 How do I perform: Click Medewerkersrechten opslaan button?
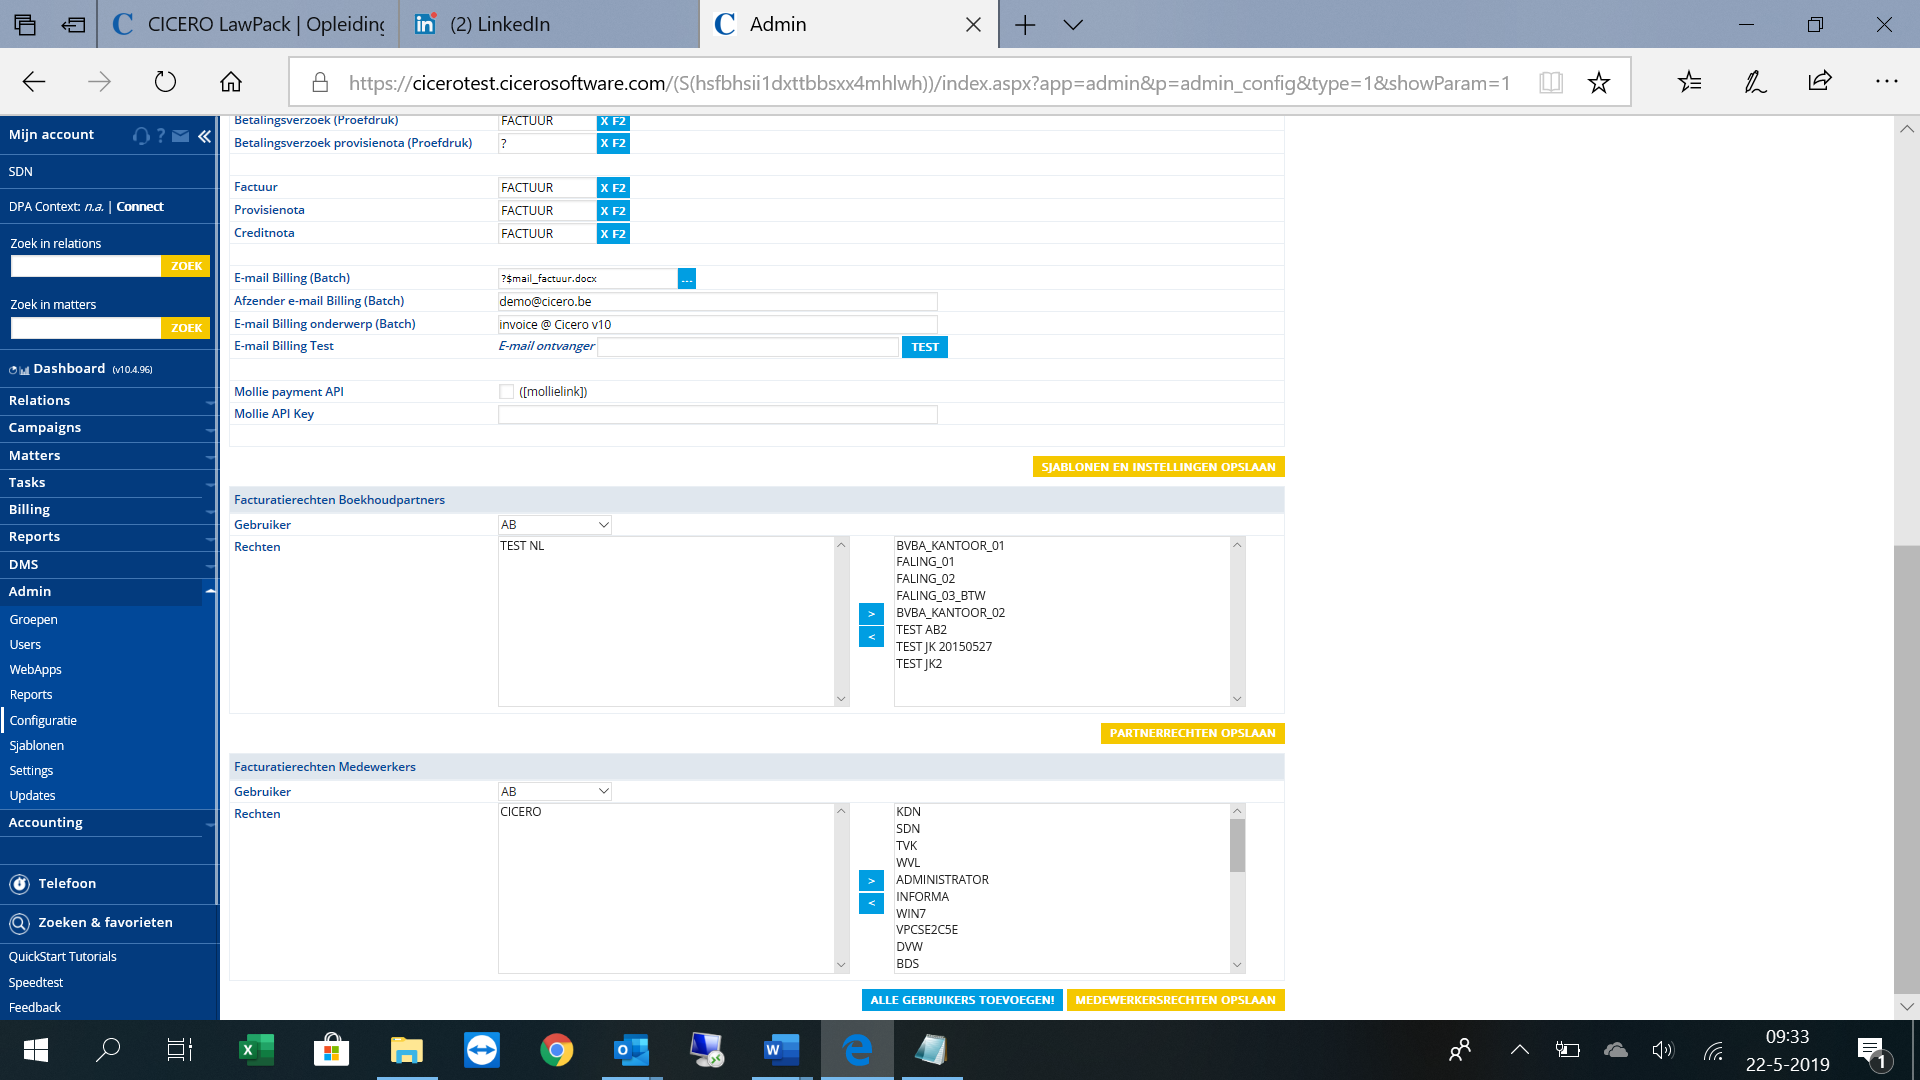(x=1175, y=1000)
